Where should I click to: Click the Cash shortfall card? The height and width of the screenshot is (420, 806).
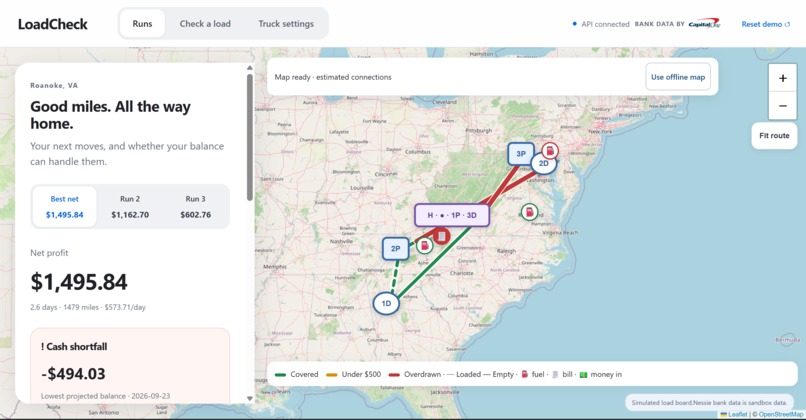tap(130, 366)
